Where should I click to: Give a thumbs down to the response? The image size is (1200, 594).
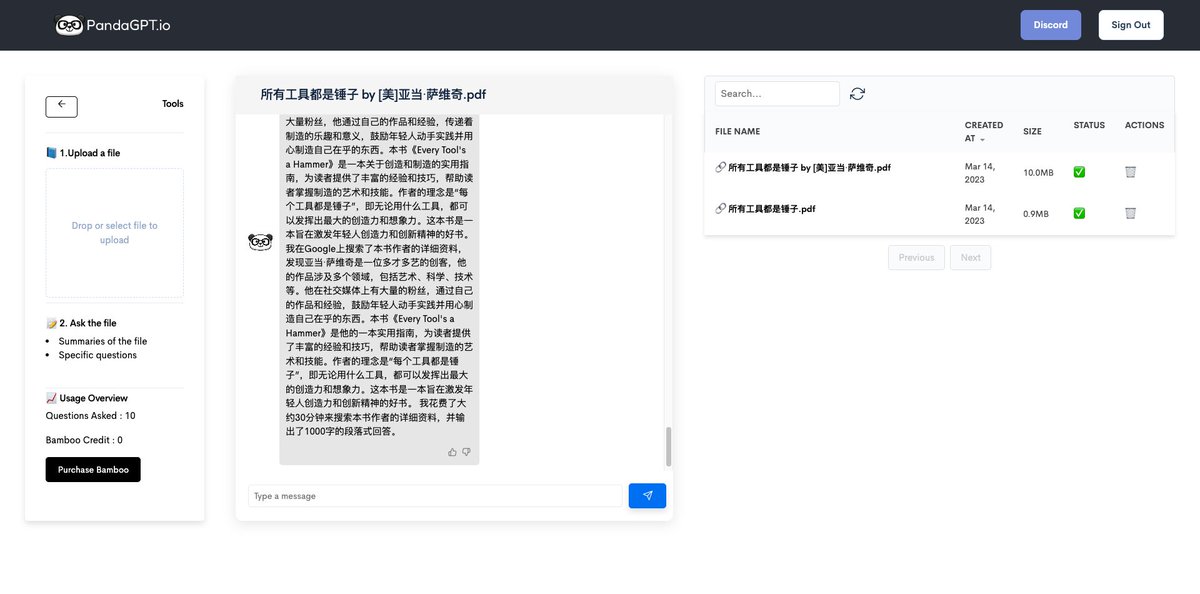(x=466, y=451)
